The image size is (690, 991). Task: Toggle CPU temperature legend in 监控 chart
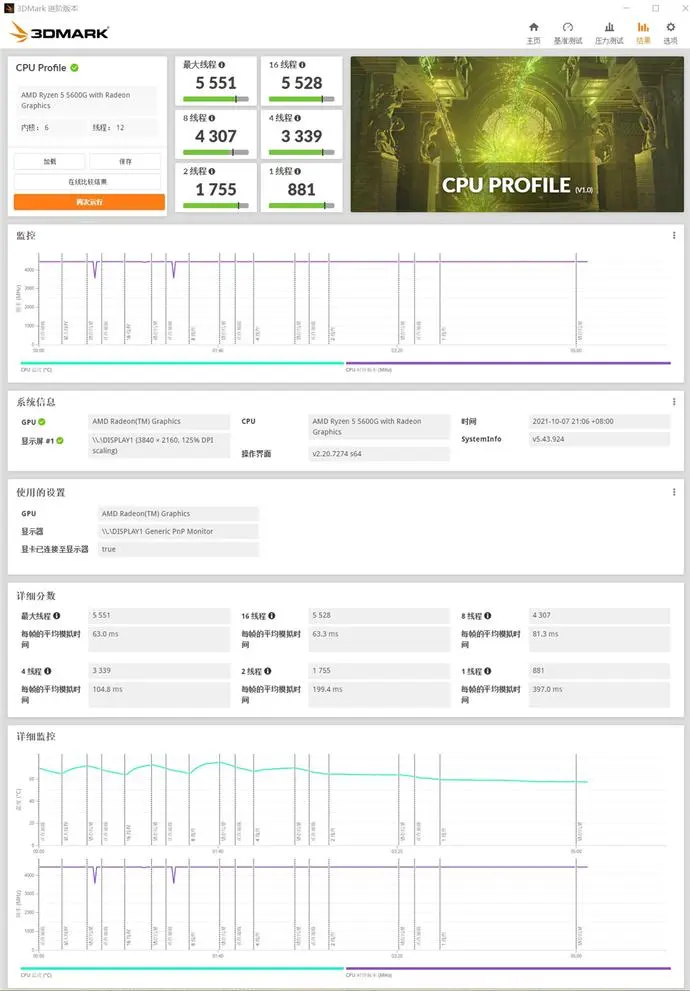click(x=182, y=366)
